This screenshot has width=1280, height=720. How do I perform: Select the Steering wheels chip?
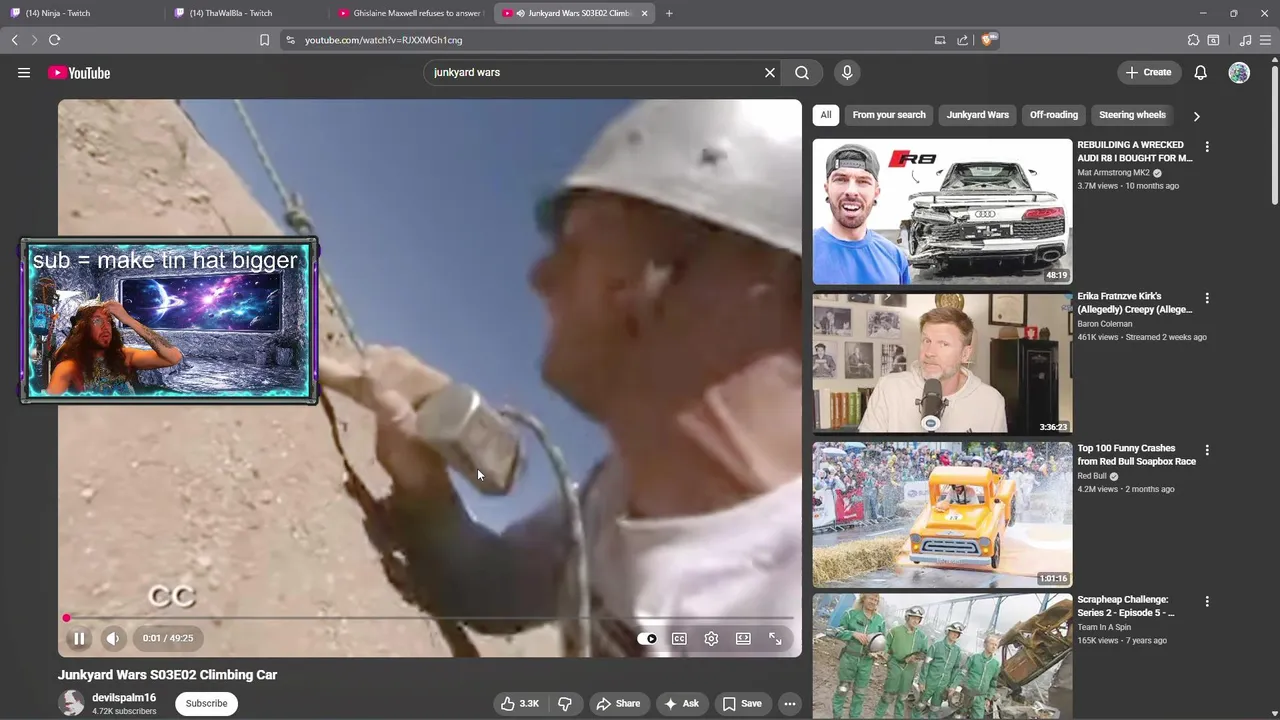[x=1132, y=115]
